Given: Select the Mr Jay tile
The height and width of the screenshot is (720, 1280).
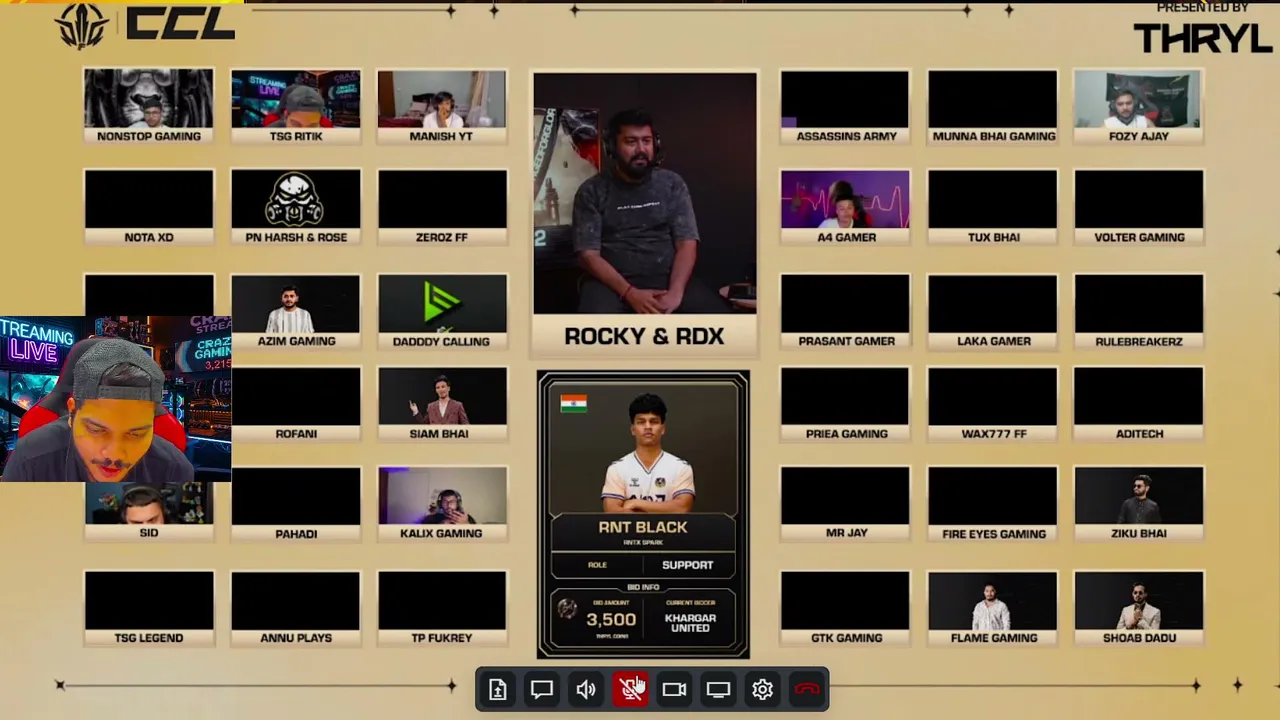Looking at the screenshot, I should (846, 504).
